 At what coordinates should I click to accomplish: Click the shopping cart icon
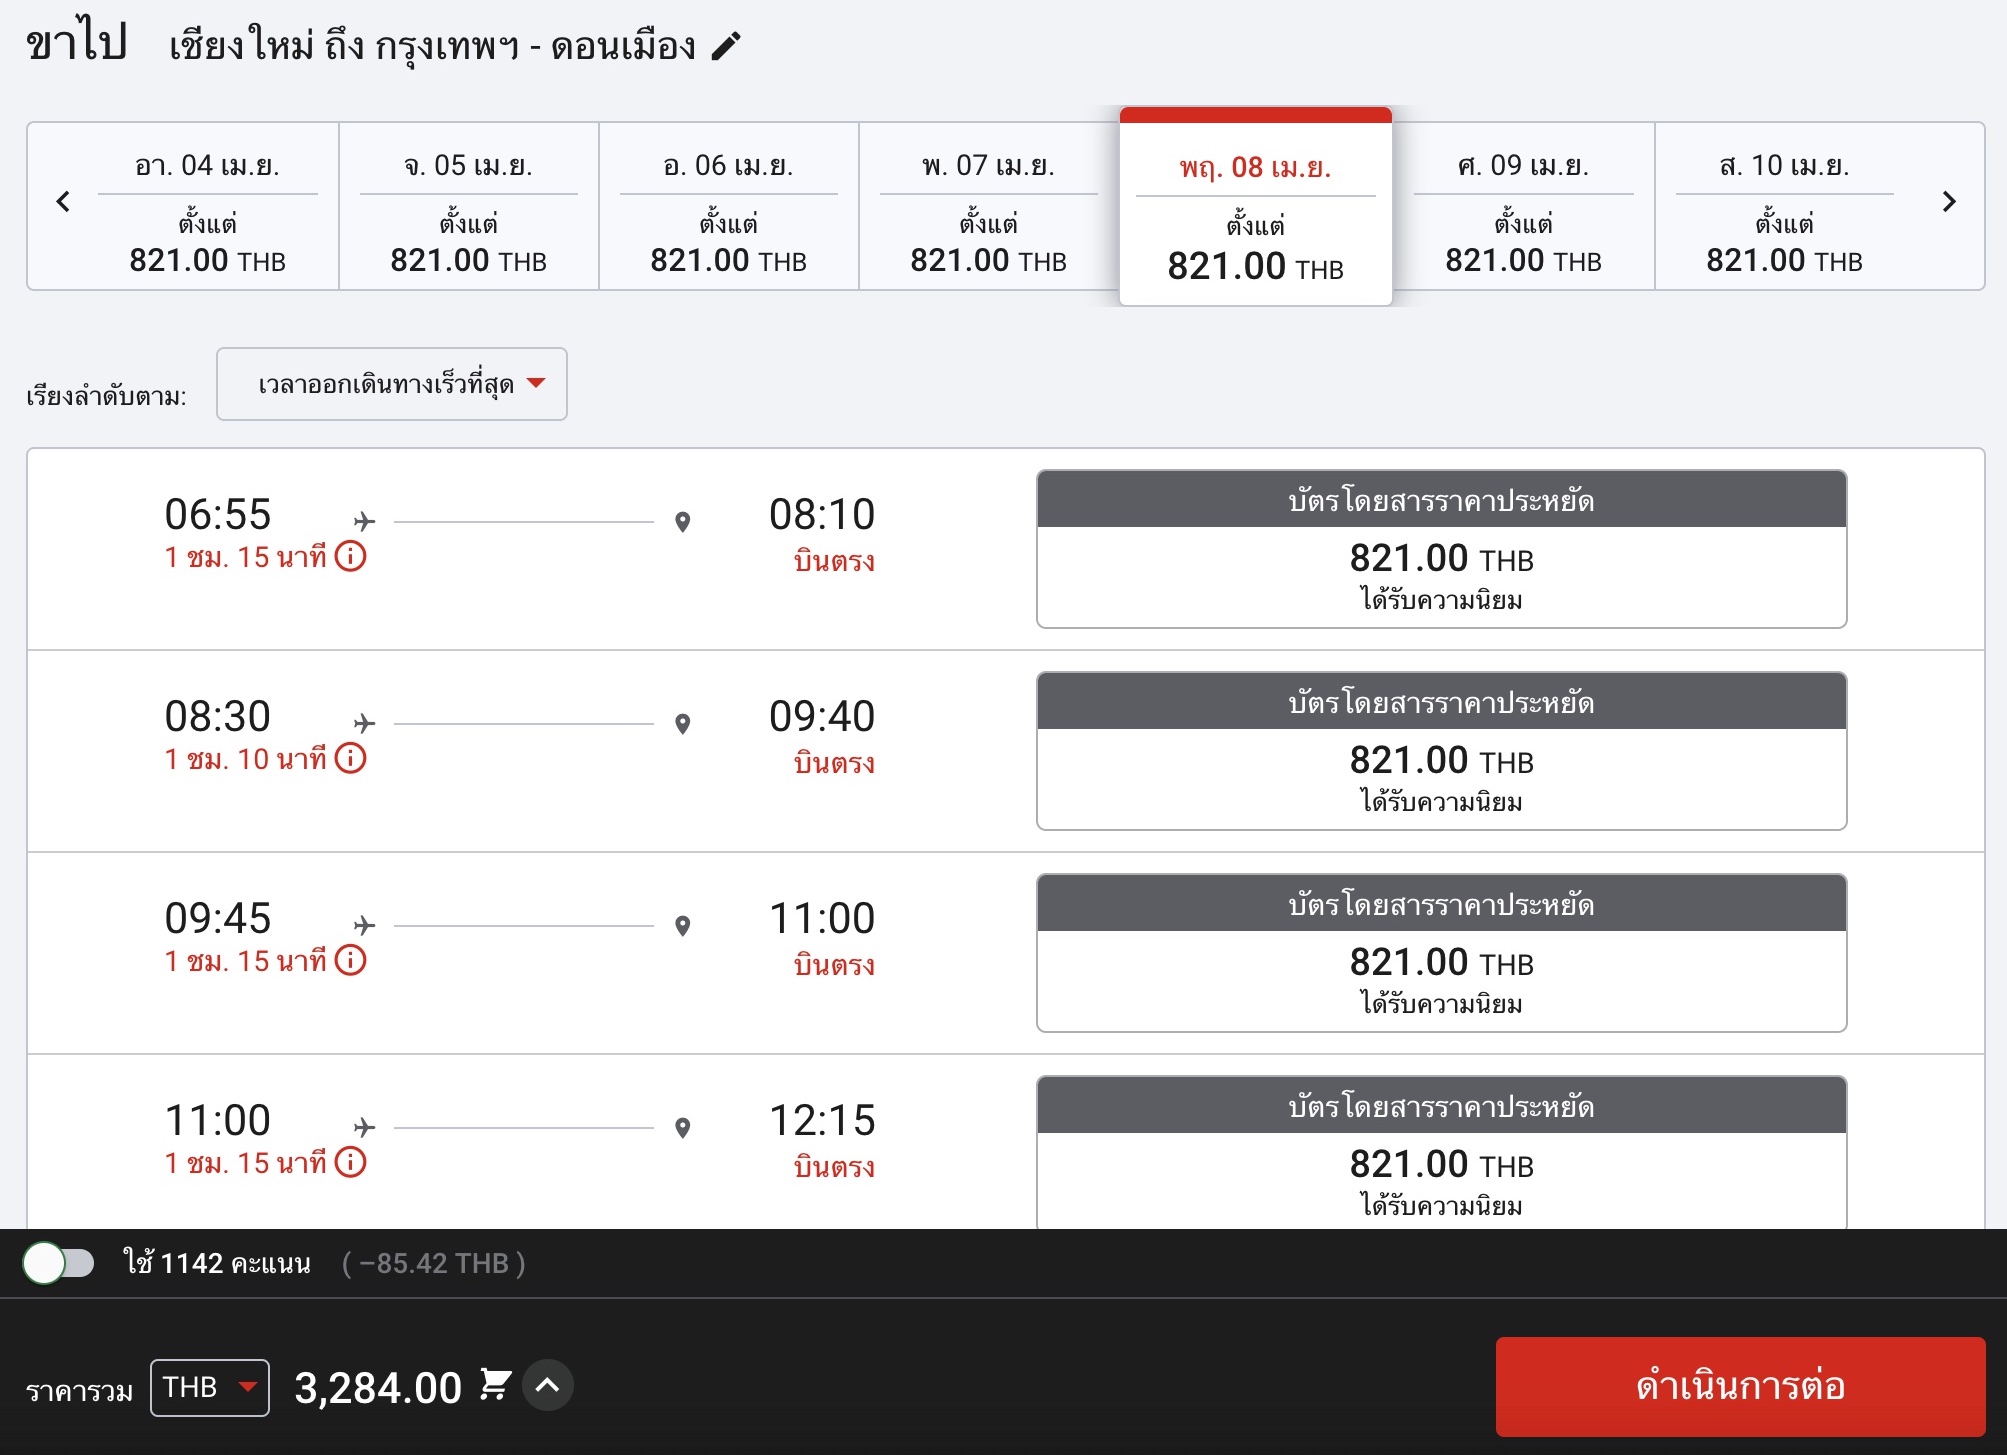[x=495, y=1385]
